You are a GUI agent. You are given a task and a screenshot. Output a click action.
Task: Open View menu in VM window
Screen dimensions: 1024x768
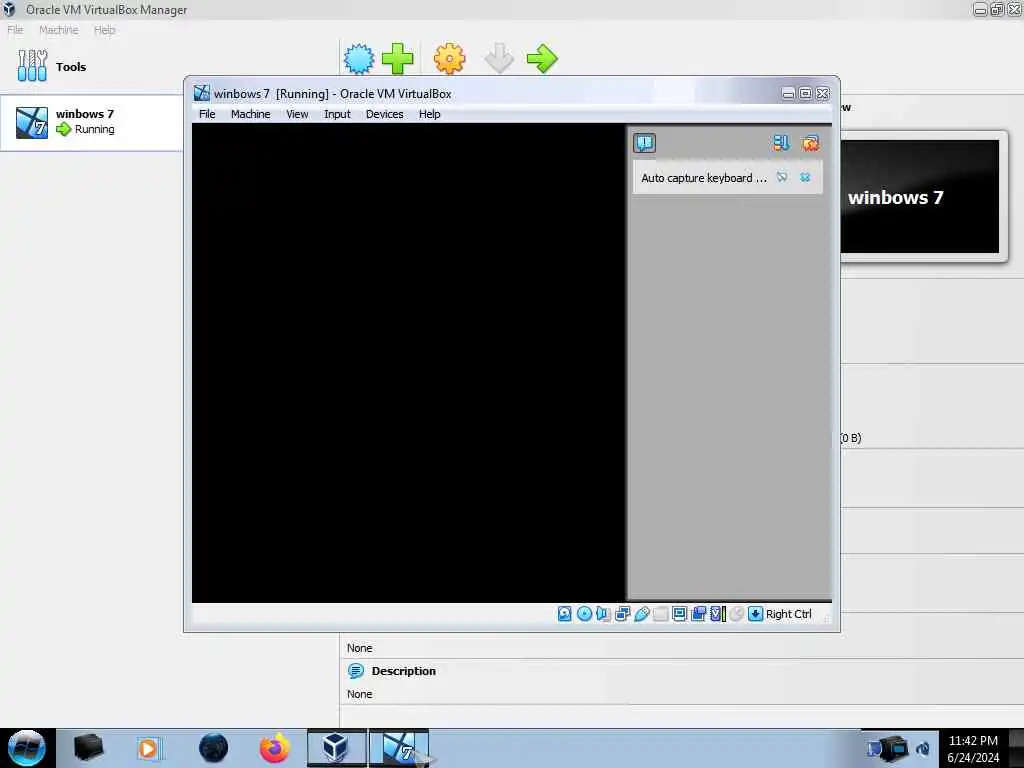[297, 114]
